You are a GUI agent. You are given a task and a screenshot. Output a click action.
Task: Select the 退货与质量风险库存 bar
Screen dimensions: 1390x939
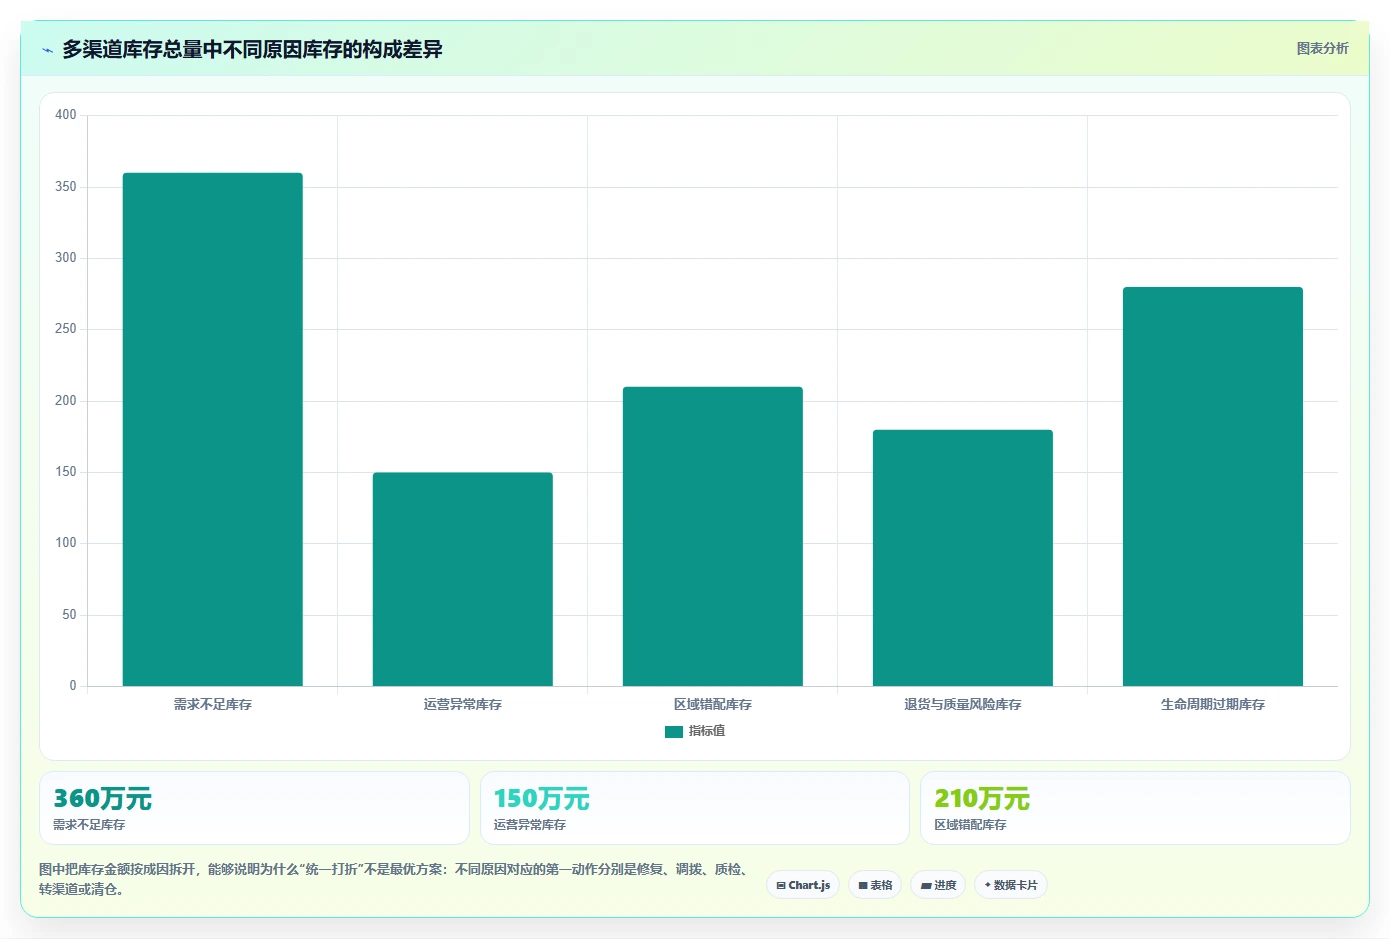coord(962,558)
